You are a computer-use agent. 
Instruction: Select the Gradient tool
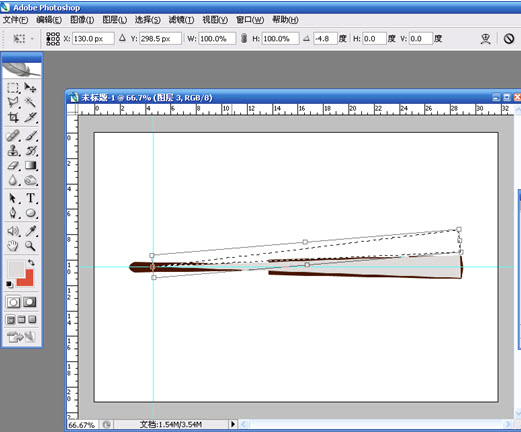(x=30, y=166)
